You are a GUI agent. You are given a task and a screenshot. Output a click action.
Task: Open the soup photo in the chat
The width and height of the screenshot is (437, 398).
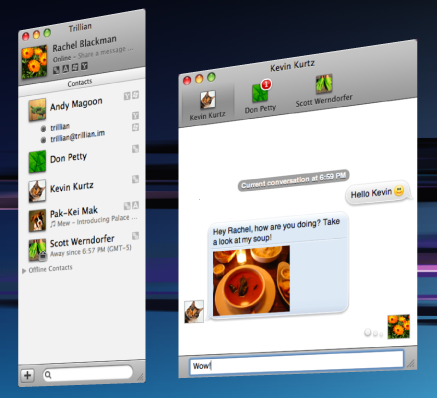click(x=251, y=280)
